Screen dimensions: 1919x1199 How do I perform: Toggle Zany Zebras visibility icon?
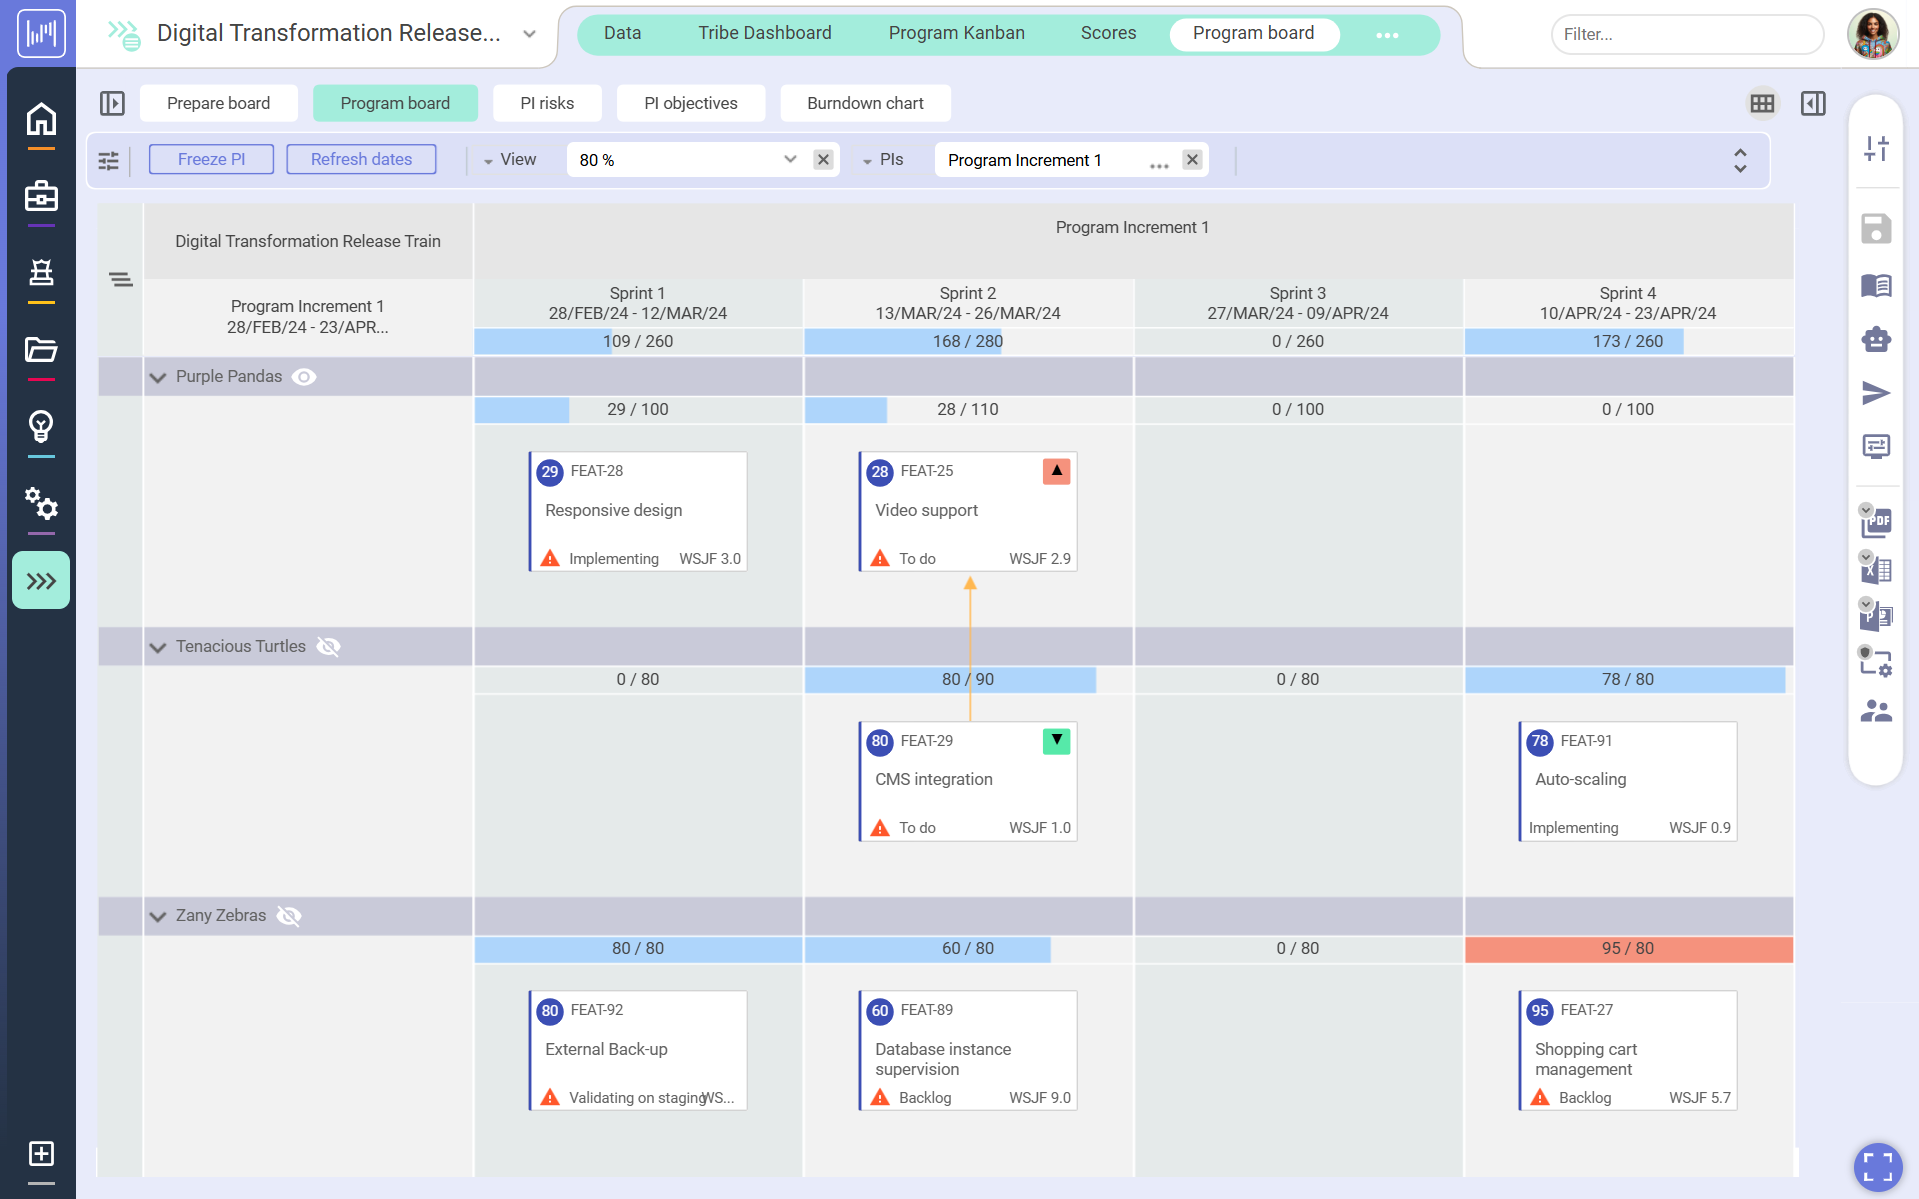coord(289,916)
